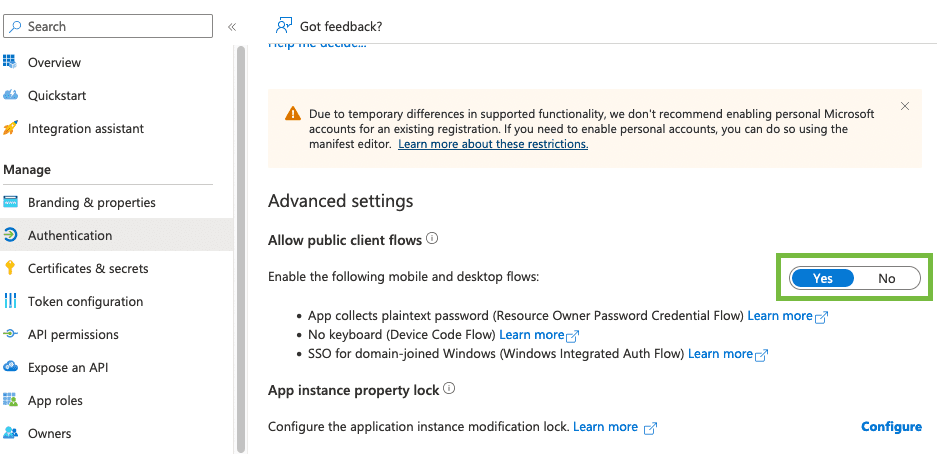Switch public client flows toggle to No
The width and height of the screenshot is (937, 454).
point(886,278)
